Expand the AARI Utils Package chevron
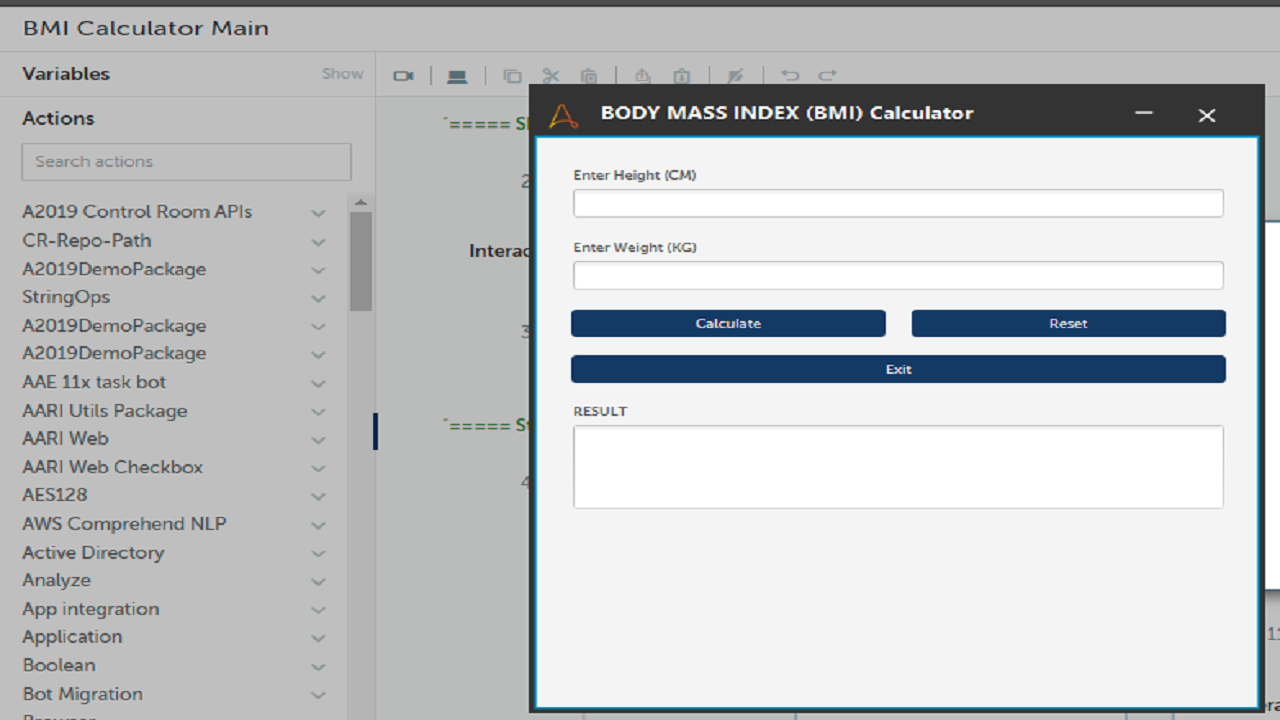Image resolution: width=1280 pixels, height=720 pixels. pos(318,412)
